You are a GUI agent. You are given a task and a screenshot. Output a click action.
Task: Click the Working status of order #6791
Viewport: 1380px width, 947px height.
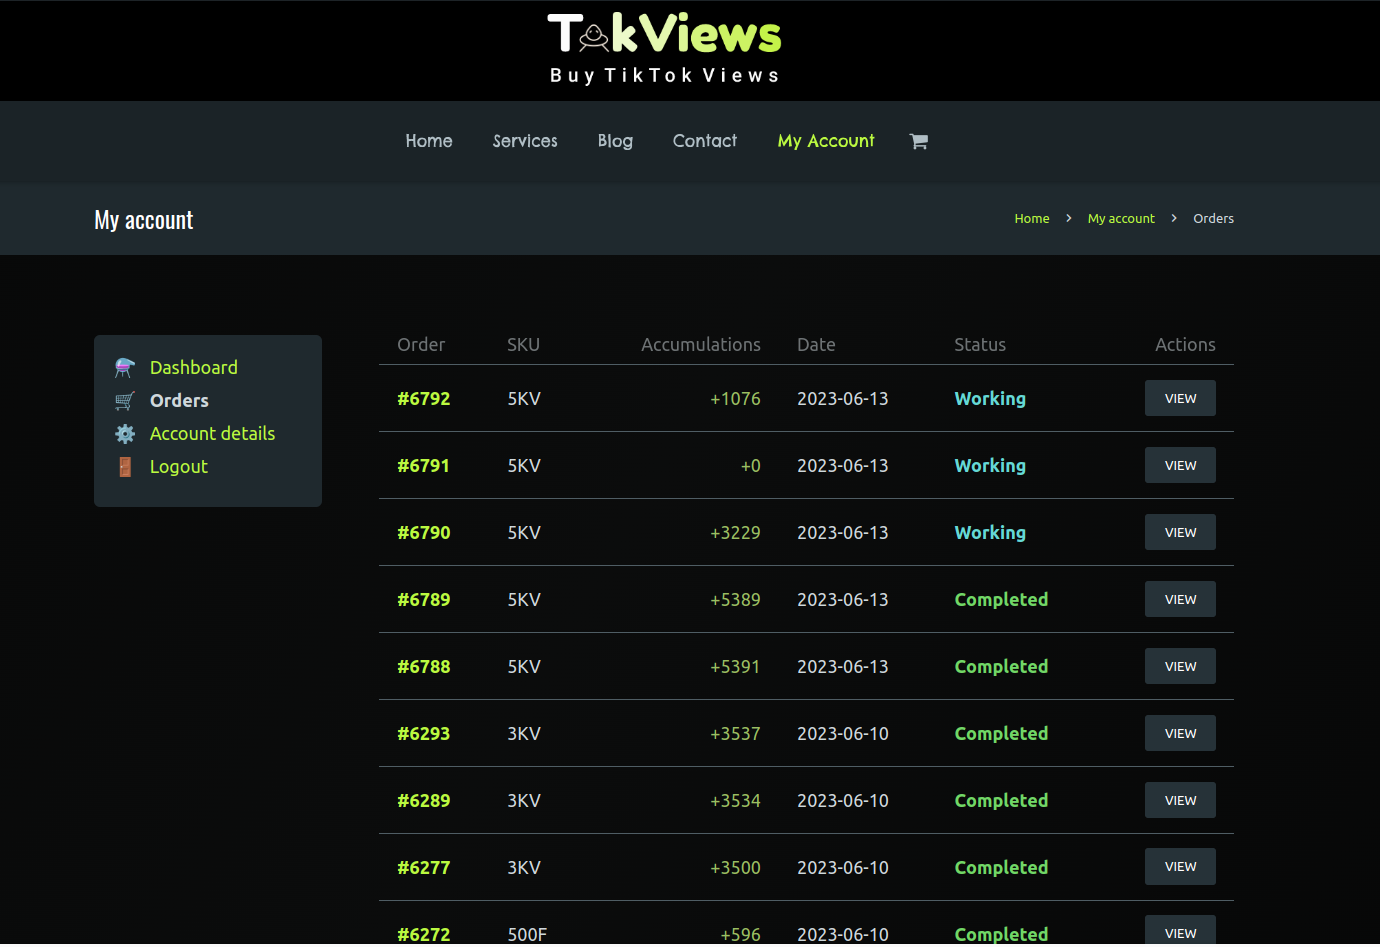990,466
